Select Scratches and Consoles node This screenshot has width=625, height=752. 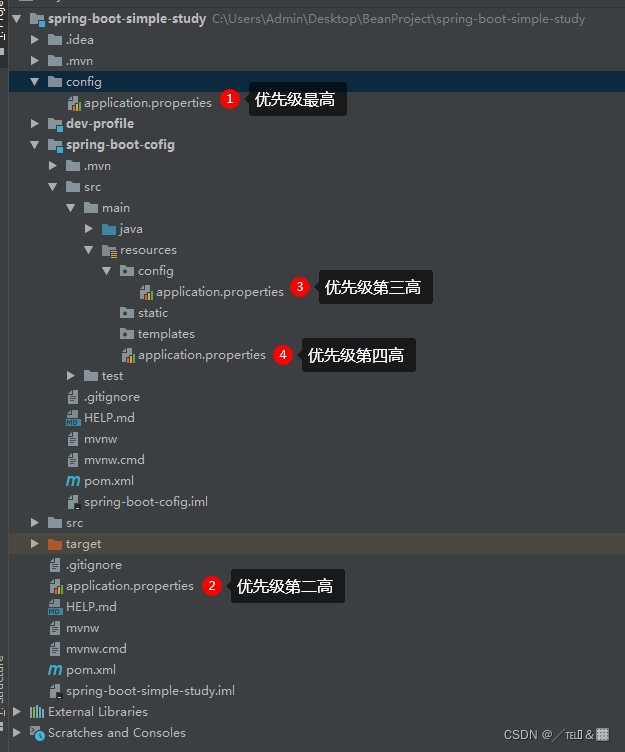tap(117, 733)
